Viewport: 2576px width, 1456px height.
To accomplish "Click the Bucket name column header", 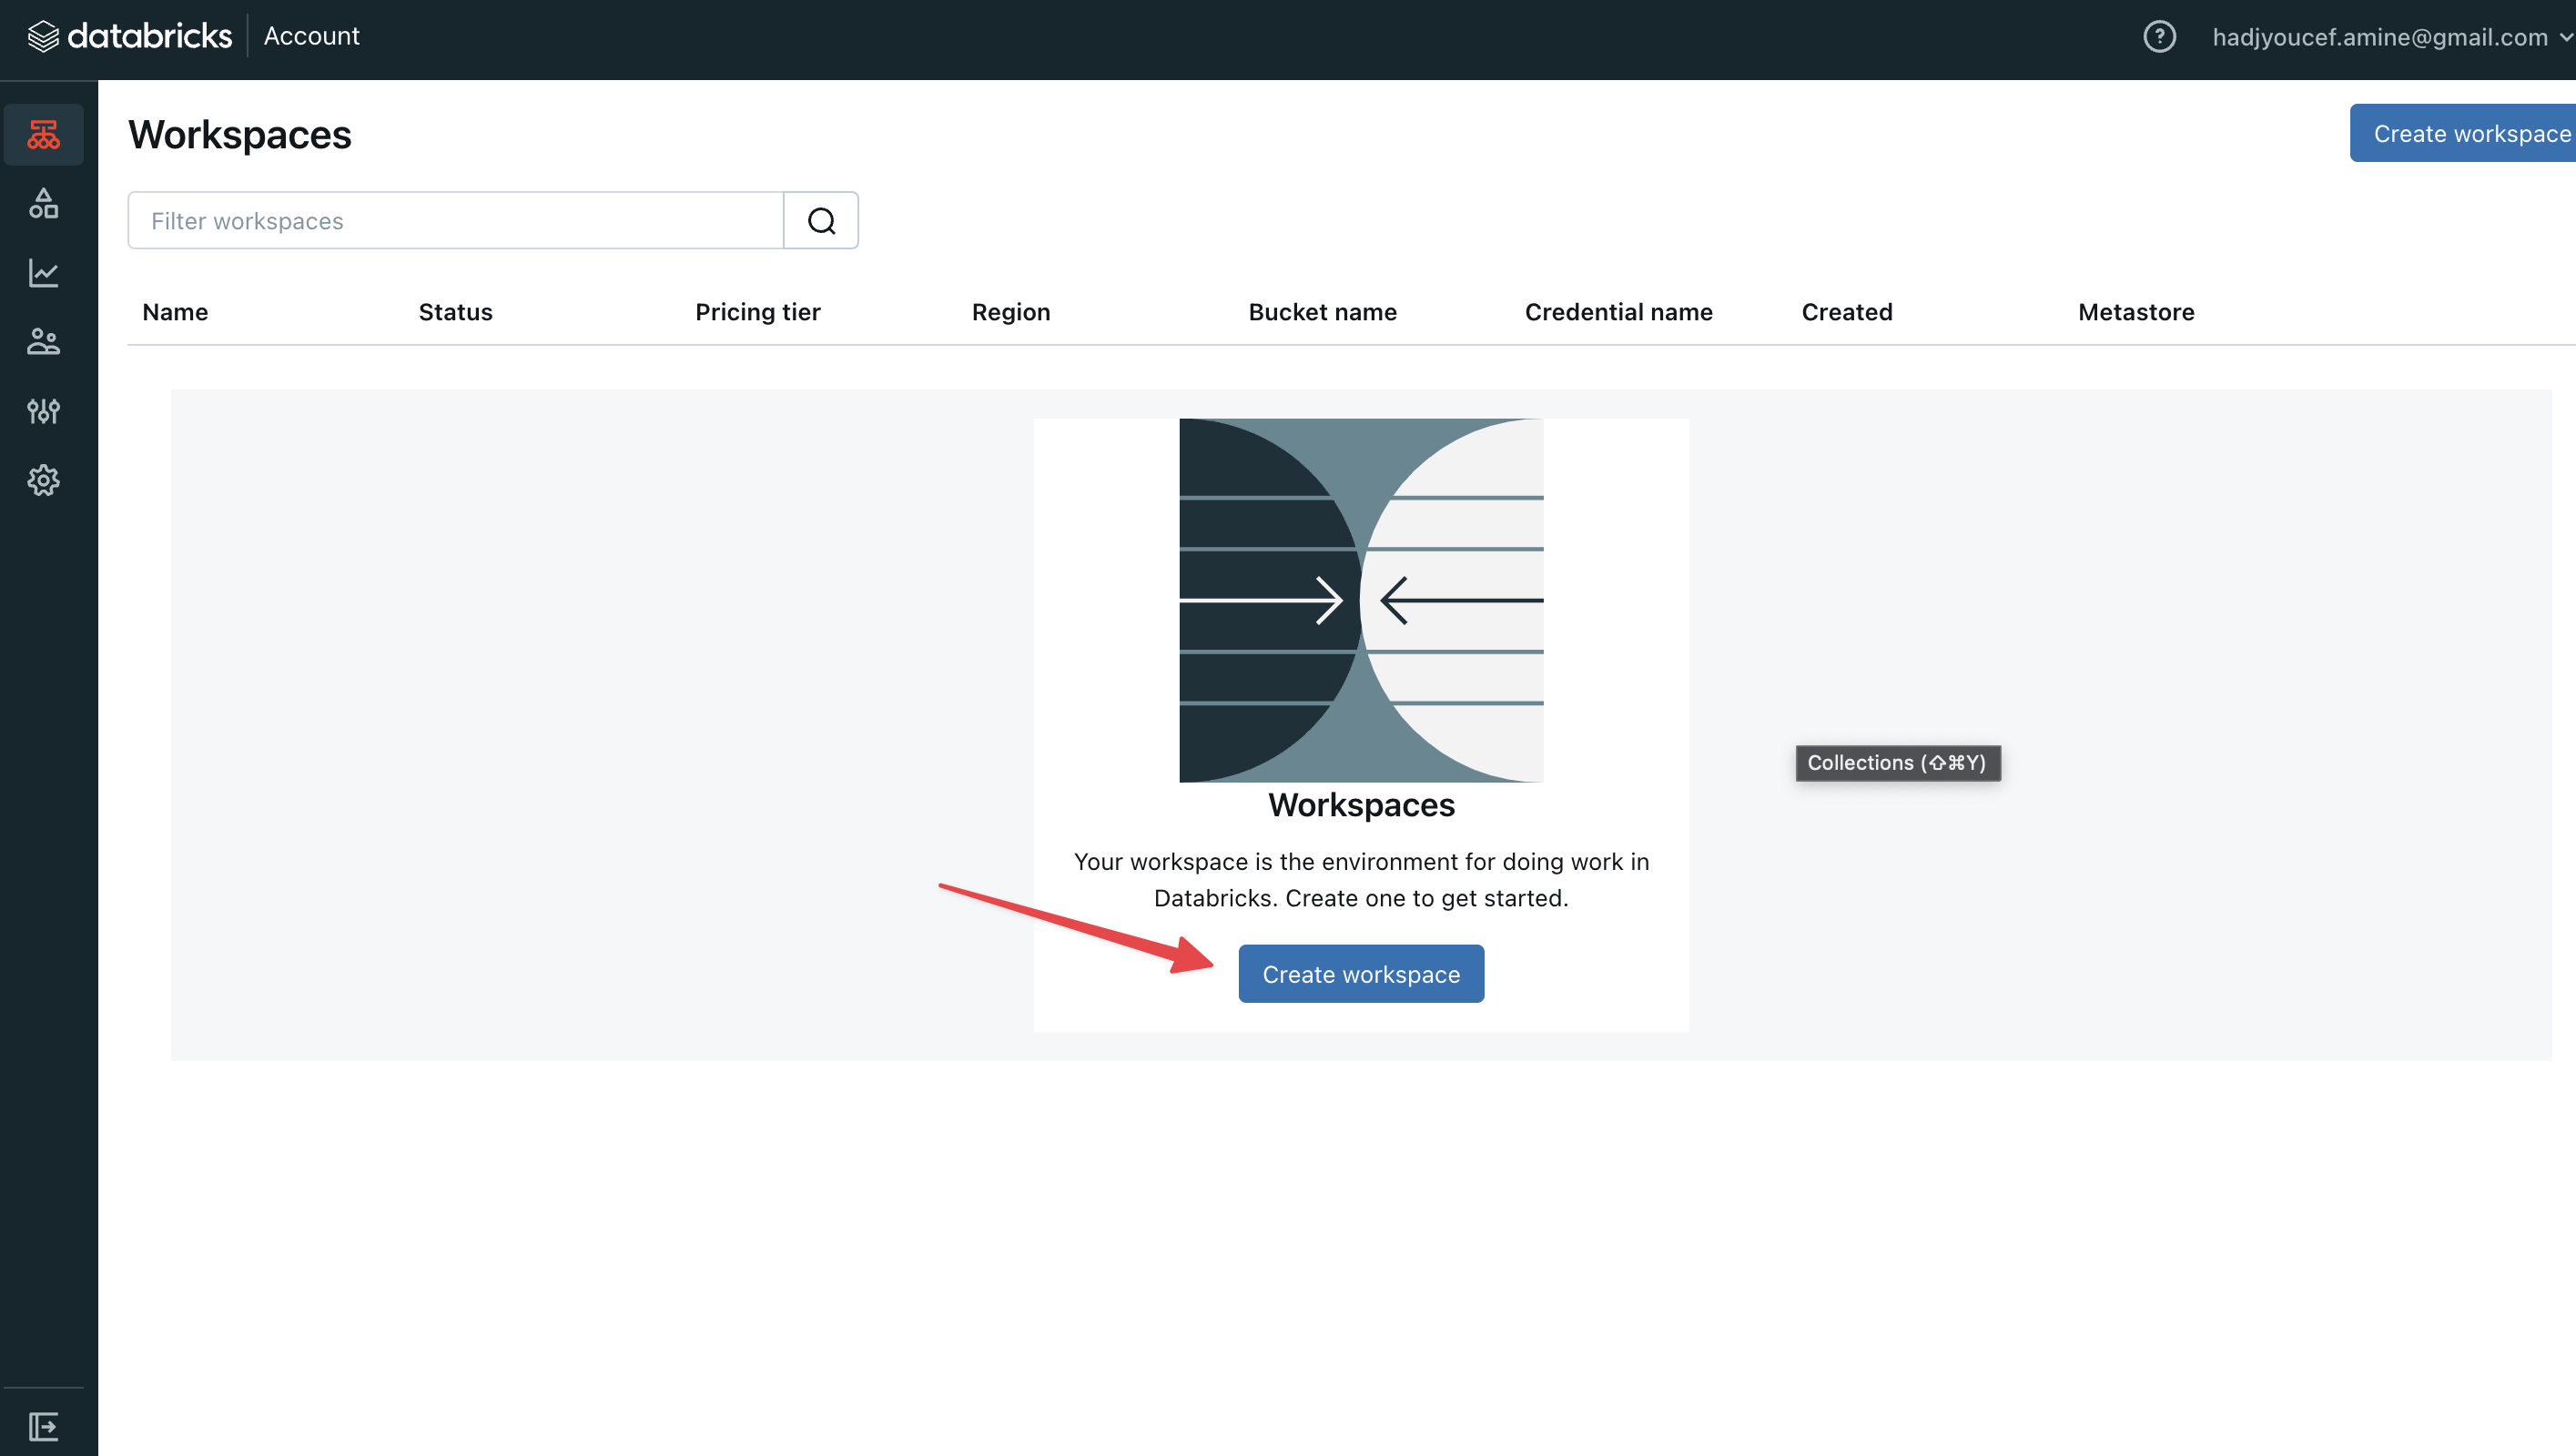I will pyautogui.click(x=1322, y=312).
